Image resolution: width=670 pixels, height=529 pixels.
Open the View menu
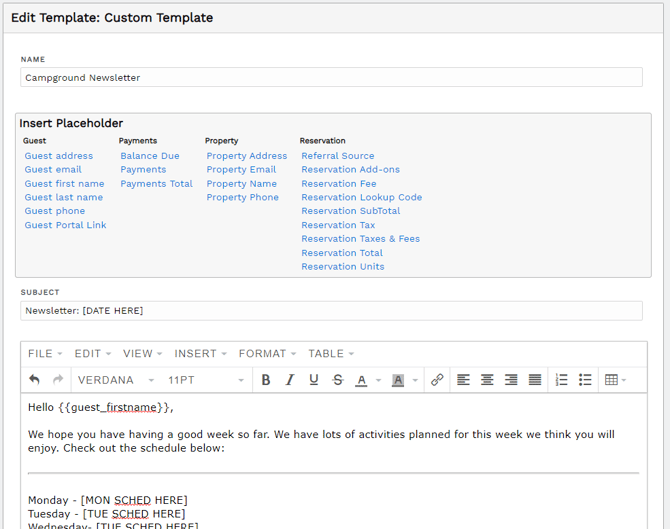tap(142, 353)
